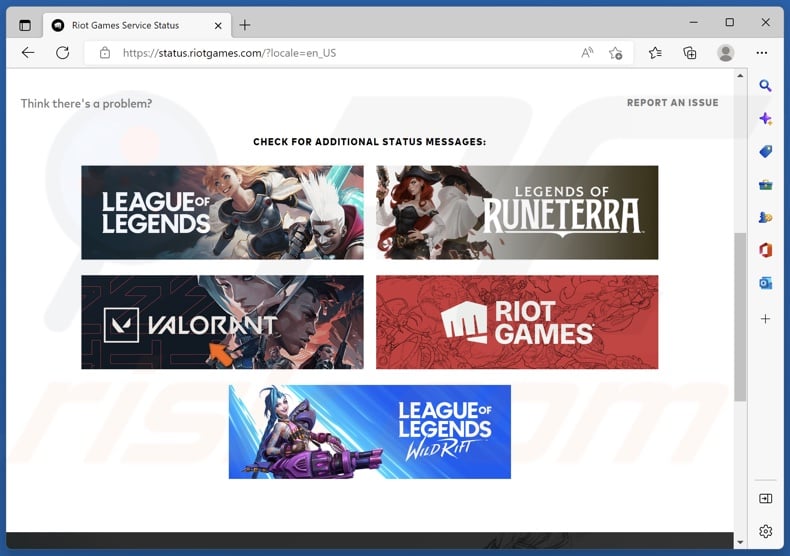Close the Riot Games Service Status tab
The height and width of the screenshot is (556, 790).
218,26
